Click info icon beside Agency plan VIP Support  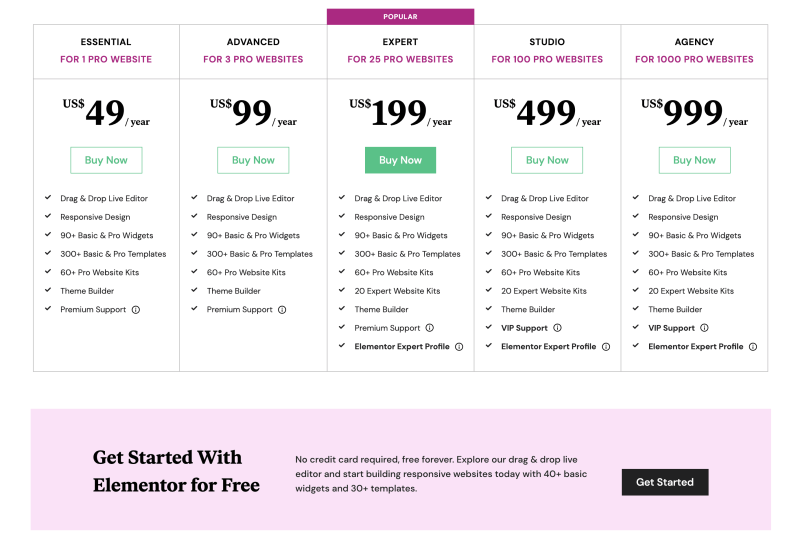(704, 328)
